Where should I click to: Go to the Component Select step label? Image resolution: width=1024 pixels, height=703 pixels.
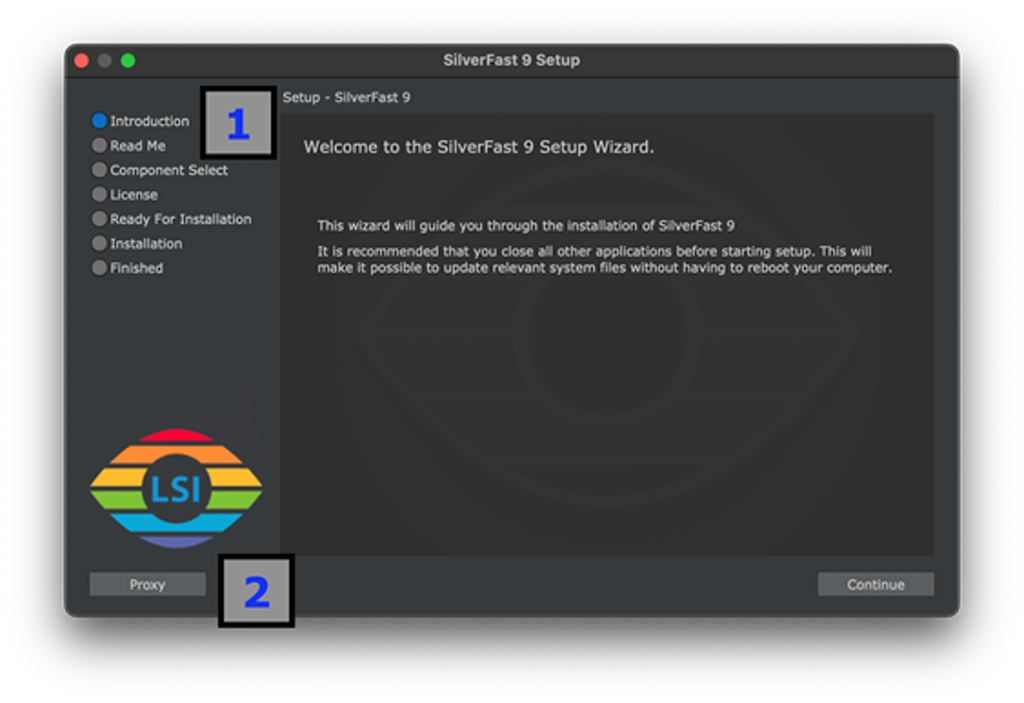[168, 170]
